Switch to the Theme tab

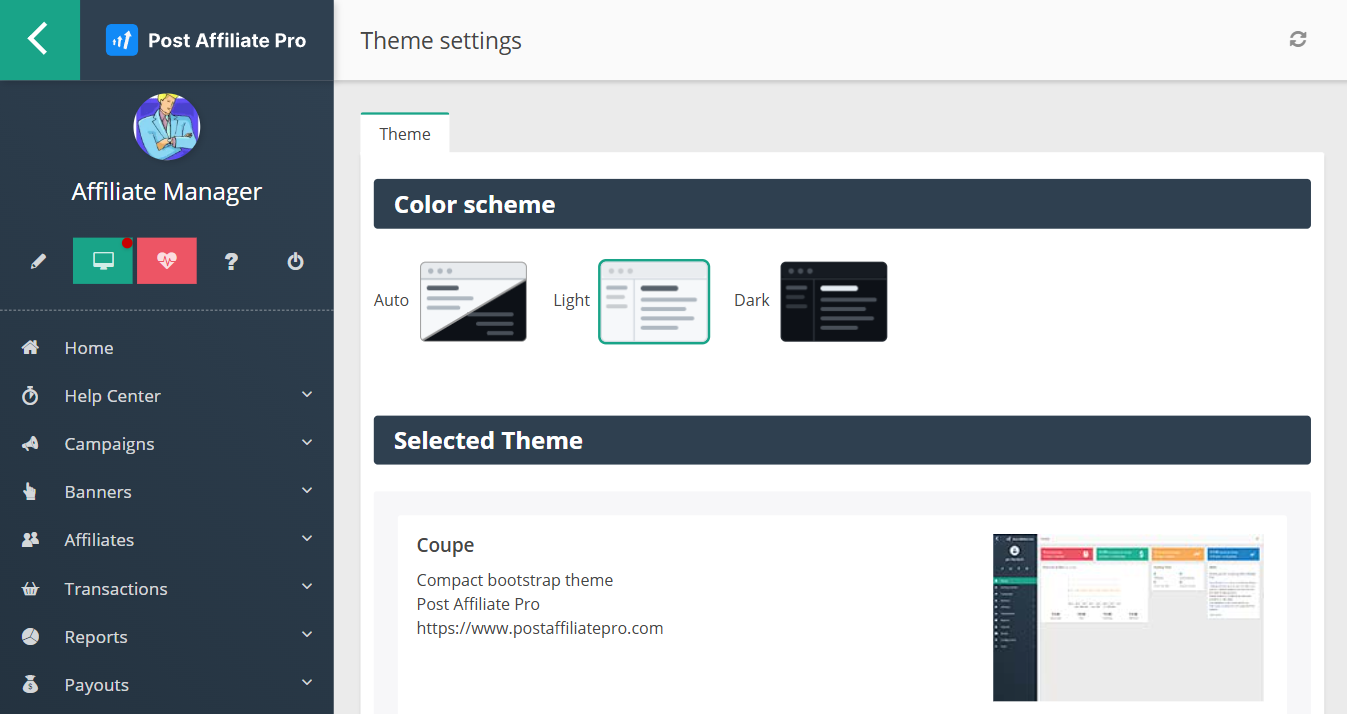pos(404,133)
